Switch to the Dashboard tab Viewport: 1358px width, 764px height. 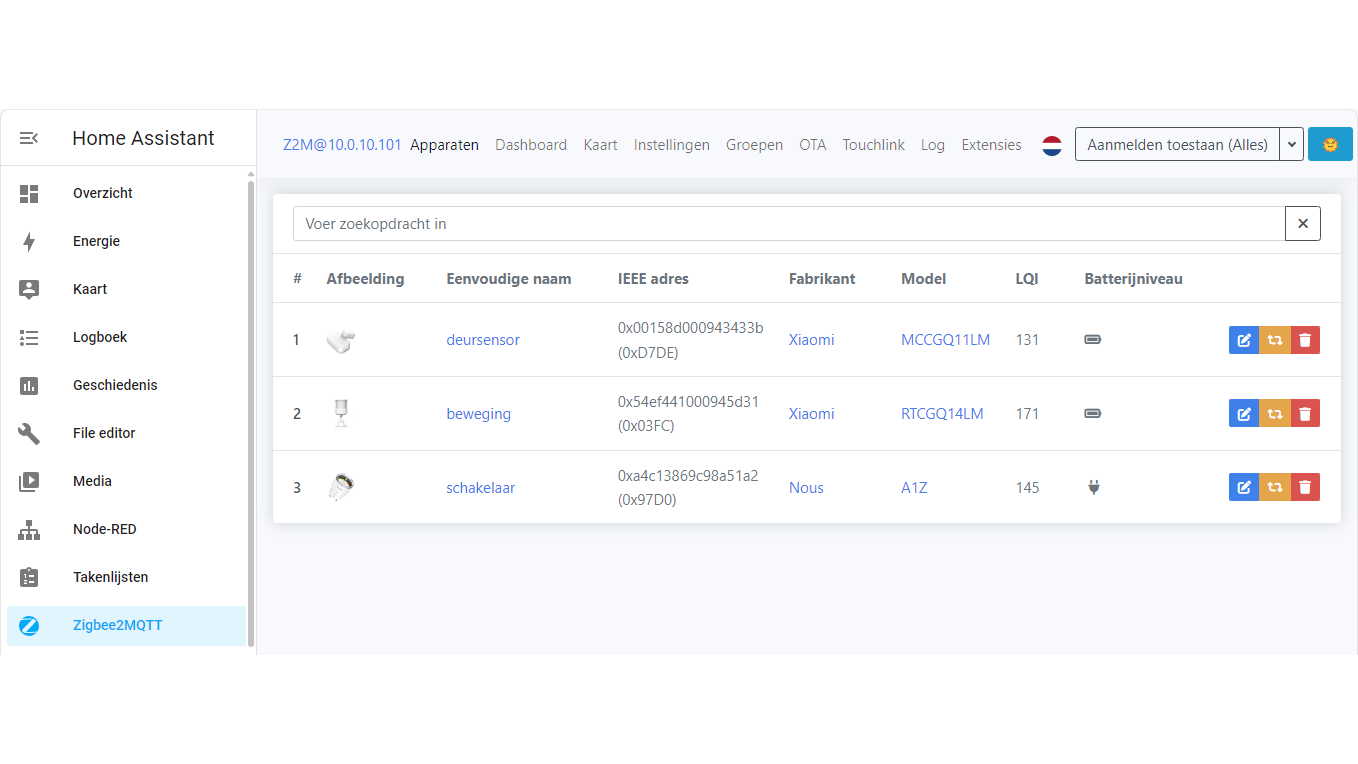click(x=531, y=145)
